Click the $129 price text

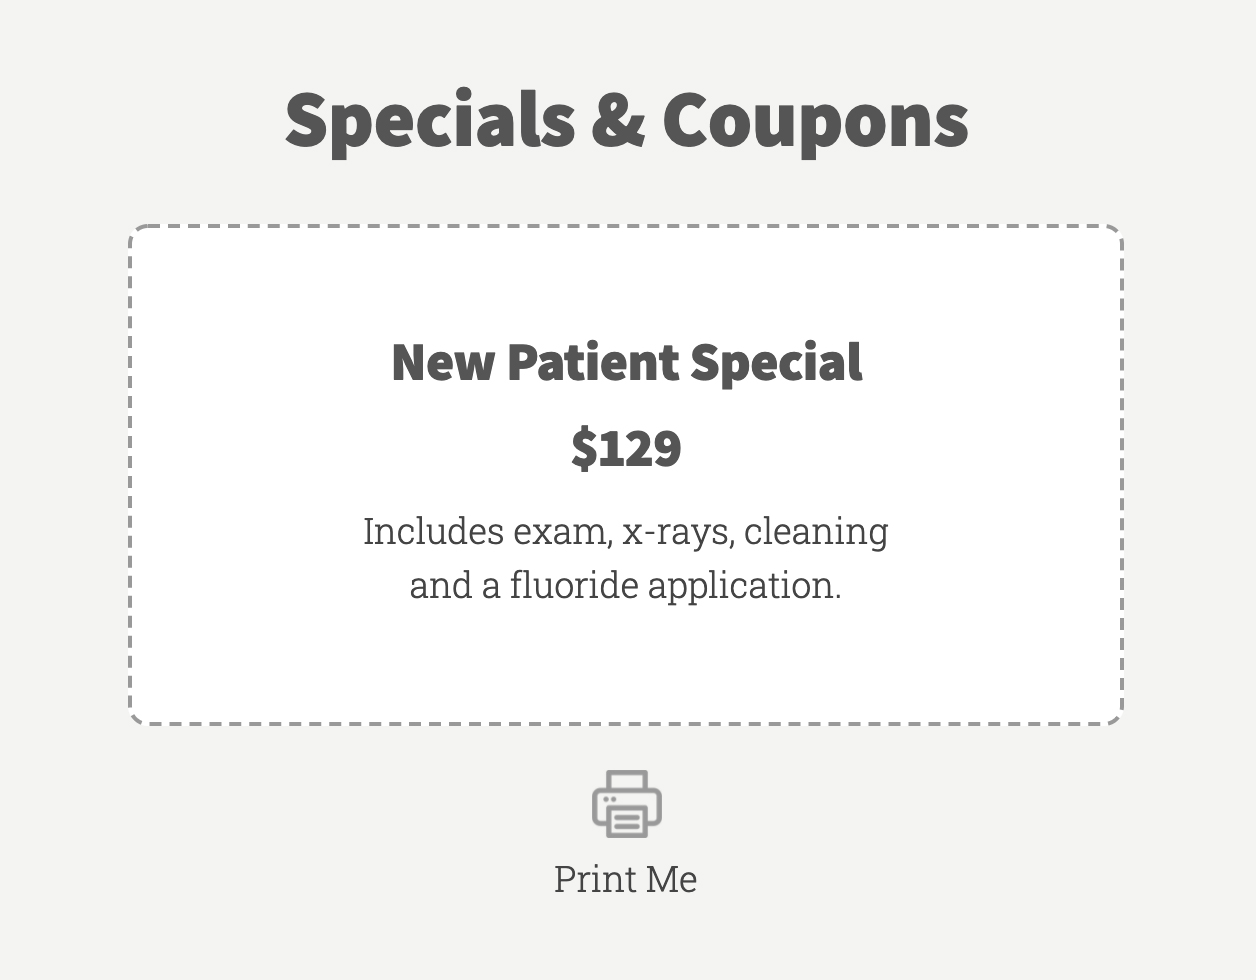(x=627, y=448)
